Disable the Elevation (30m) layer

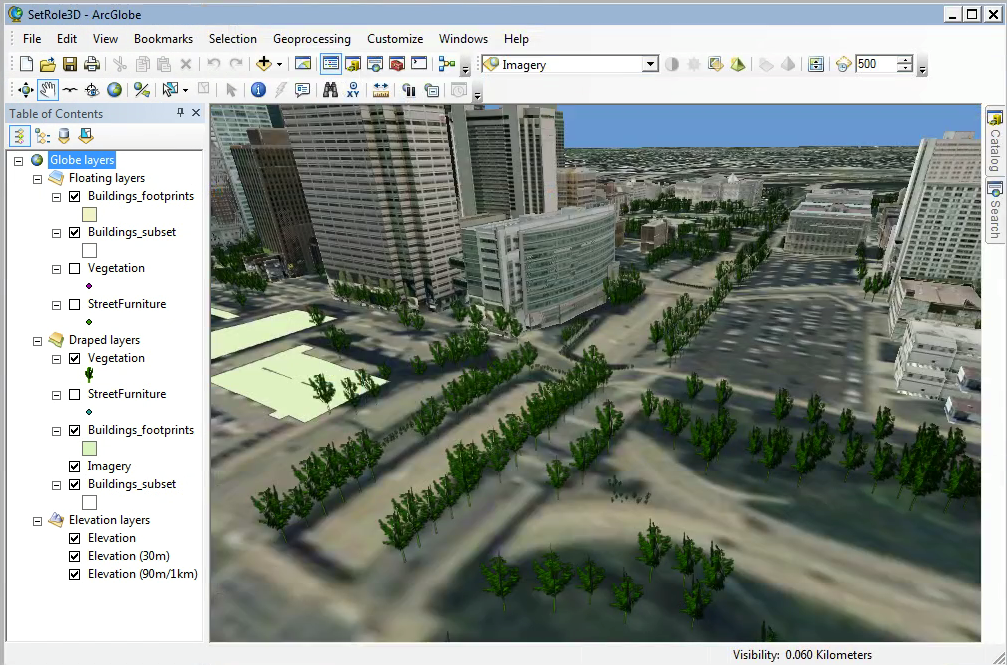74,556
